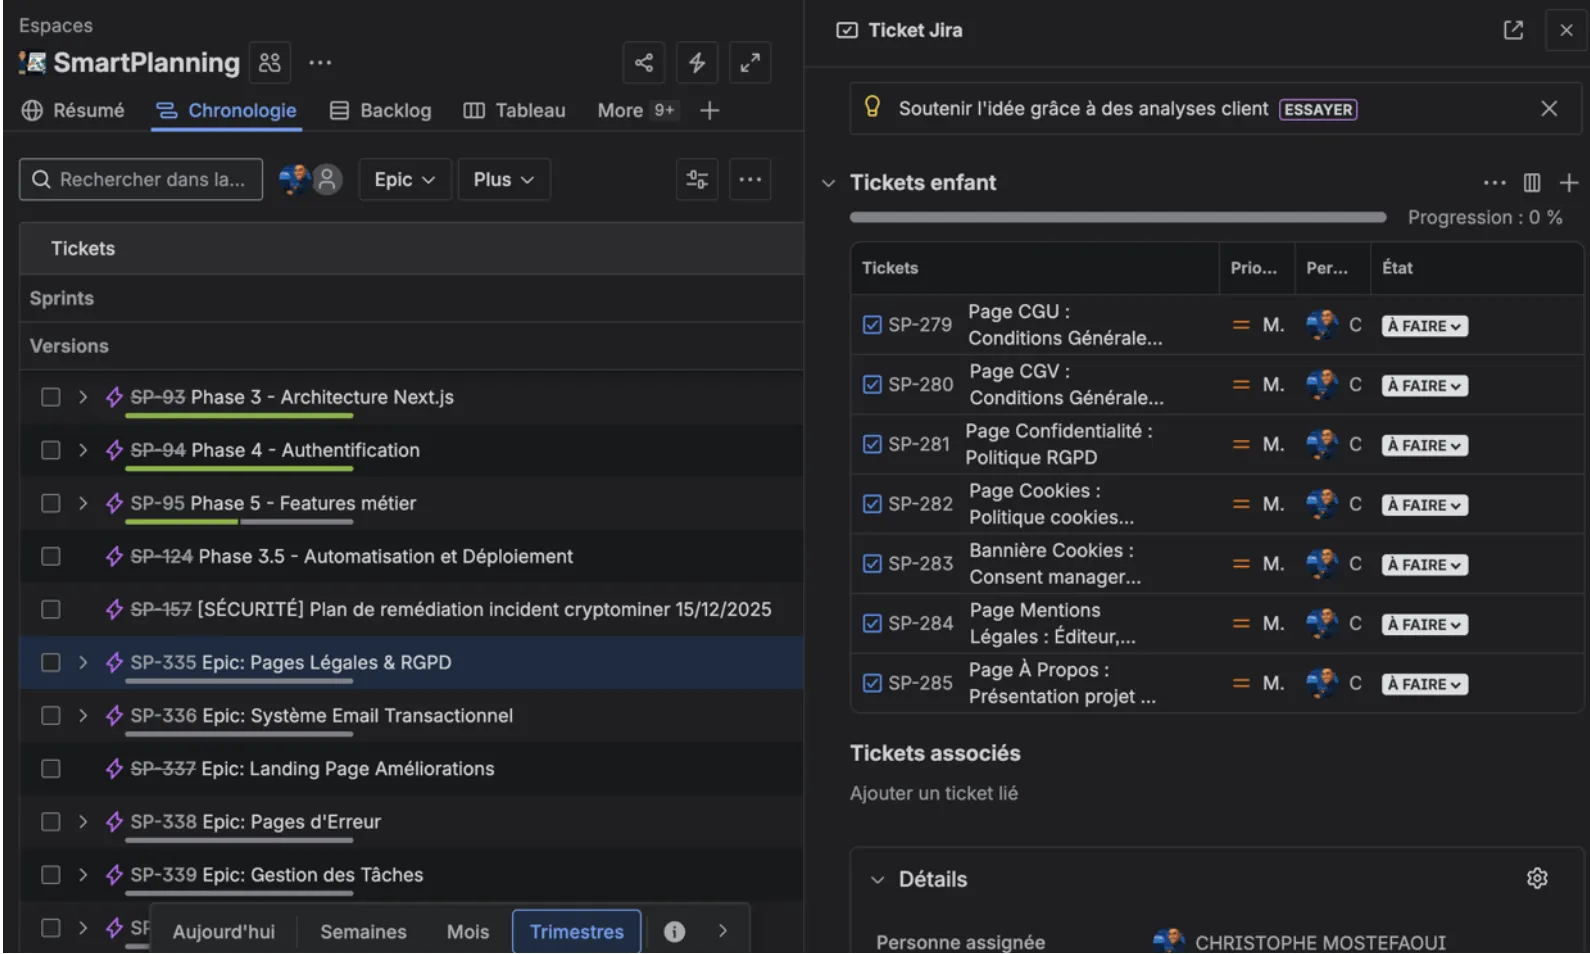Switch timeline scale to Semaines

coord(363,932)
